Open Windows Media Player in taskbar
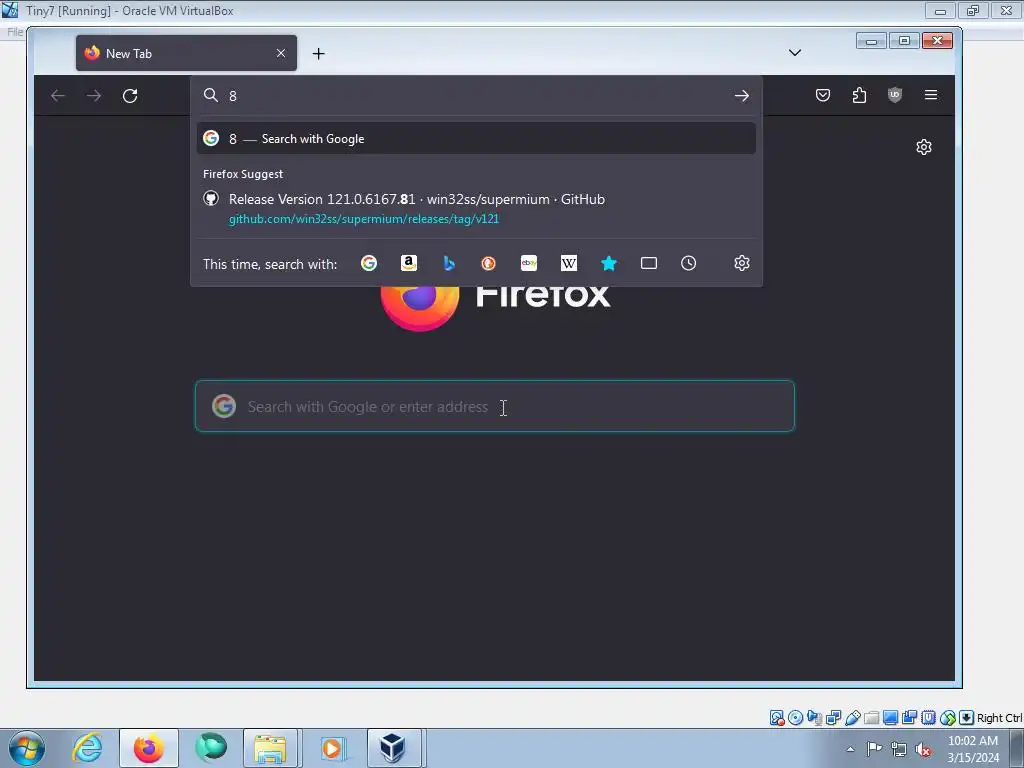Screen dimensions: 1024x768 [x=332, y=748]
